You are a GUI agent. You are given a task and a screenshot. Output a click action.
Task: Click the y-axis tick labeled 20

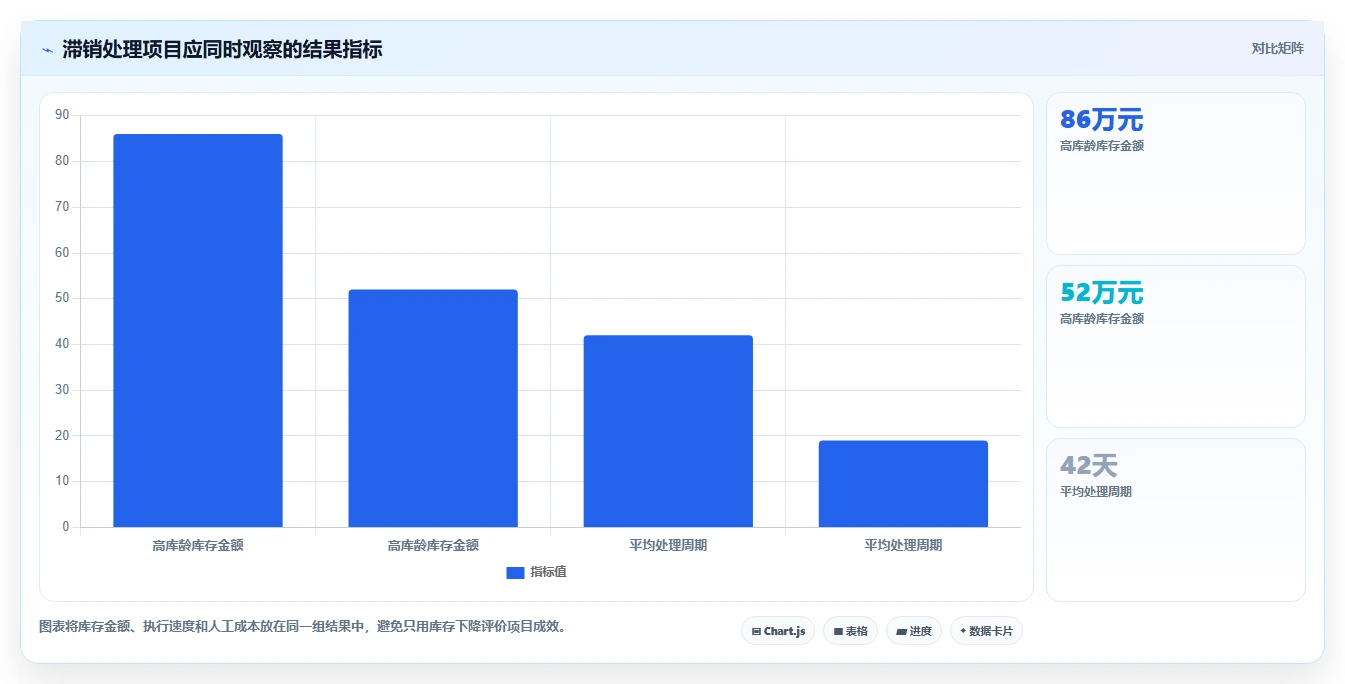click(x=62, y=435)
